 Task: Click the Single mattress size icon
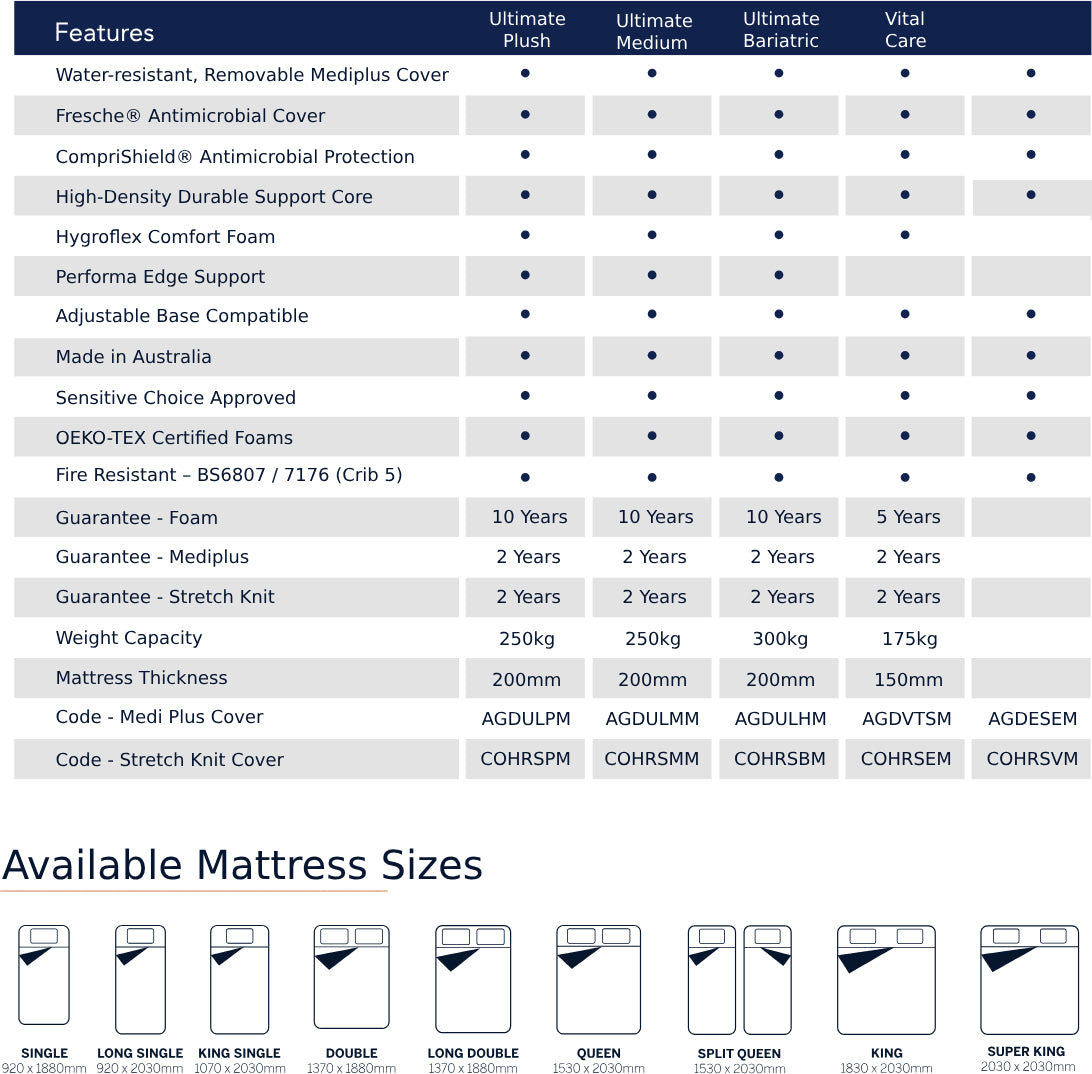pyautogui.click(x=44, y=975)
